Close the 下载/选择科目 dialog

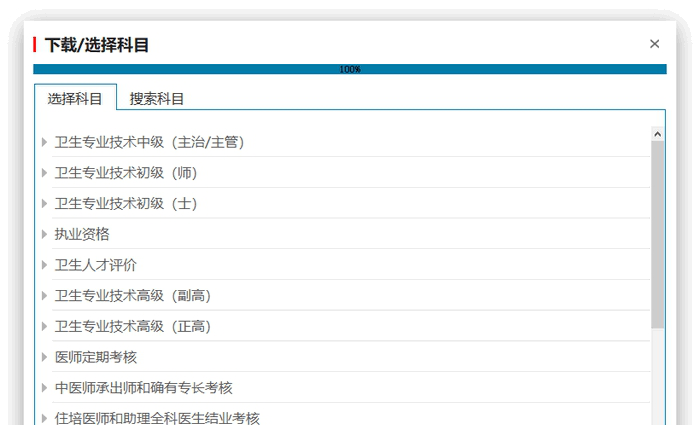click(654, 44)
